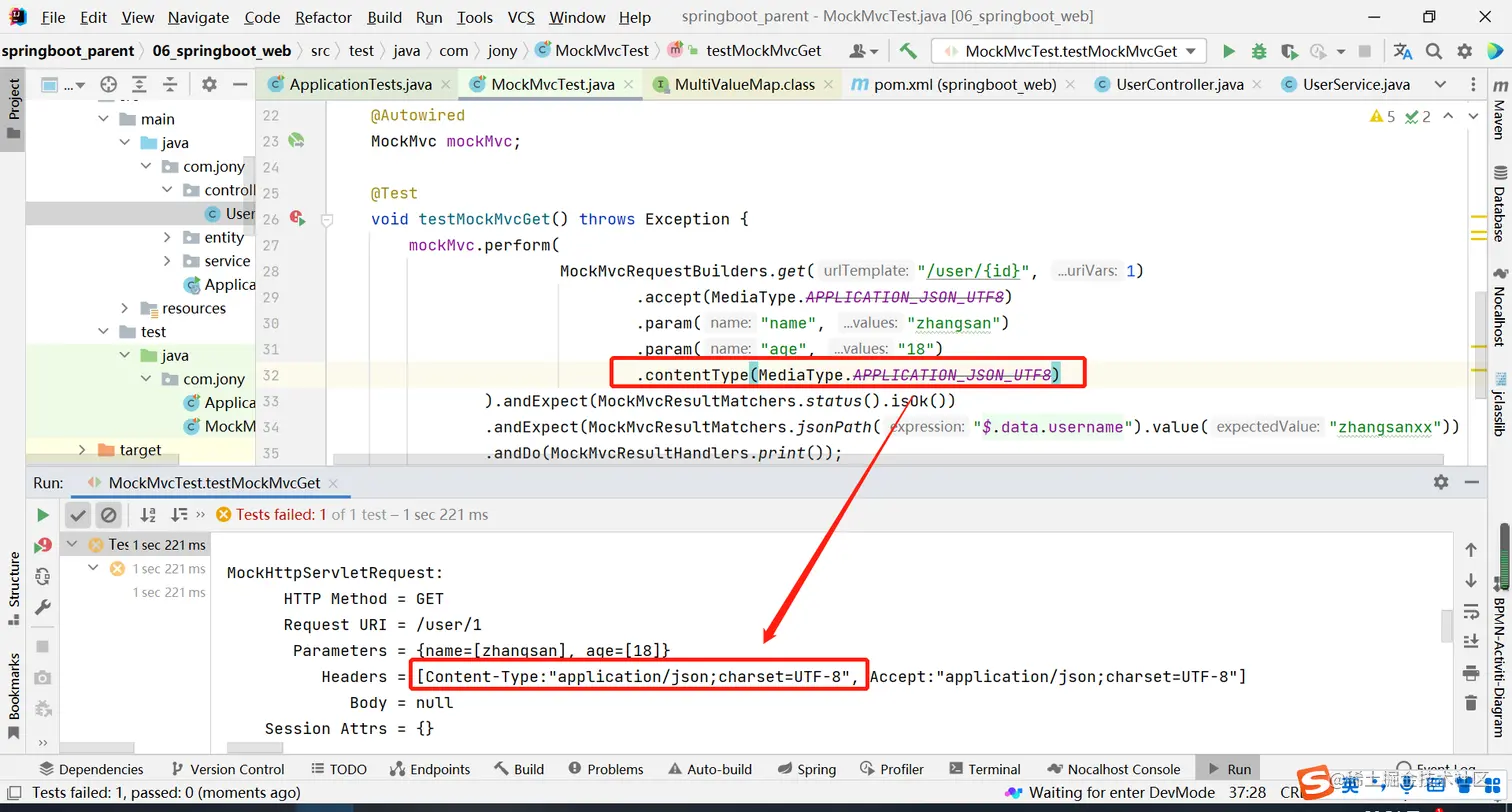Screen dimensions: 1512x812
Task: Click locate-in-tree target icon in Project panel
Action: (x=109, y=85)
